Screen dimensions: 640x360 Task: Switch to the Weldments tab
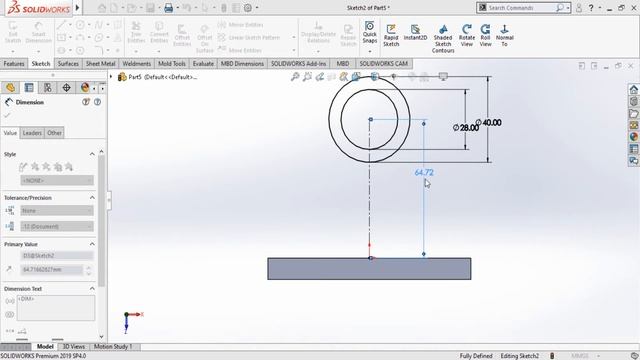coord(137,64)
